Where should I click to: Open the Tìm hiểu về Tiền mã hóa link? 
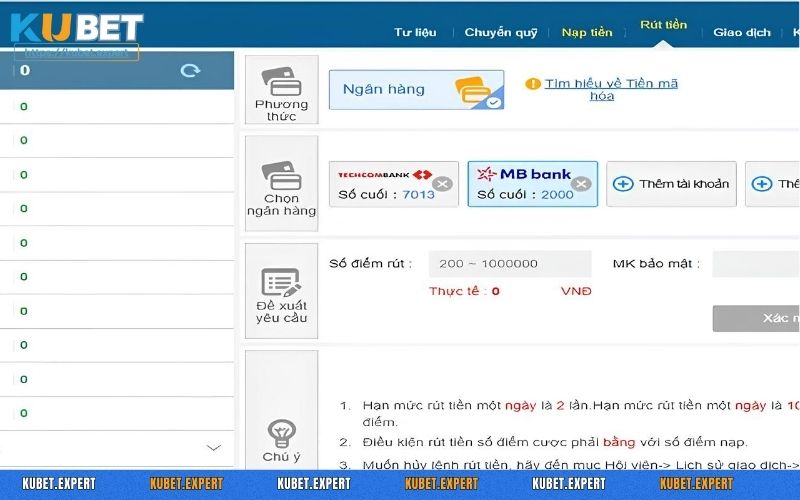610,90
